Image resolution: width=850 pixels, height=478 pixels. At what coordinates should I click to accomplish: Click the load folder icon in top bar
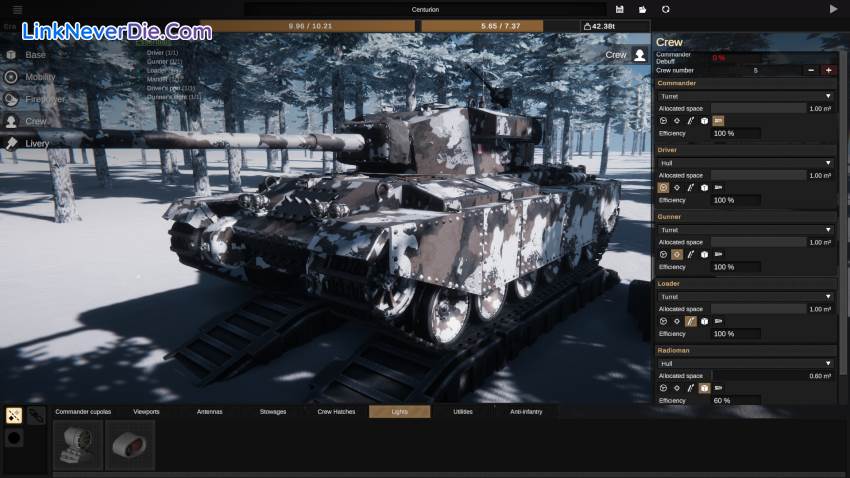pyautogui.click(x=643, y=9)
